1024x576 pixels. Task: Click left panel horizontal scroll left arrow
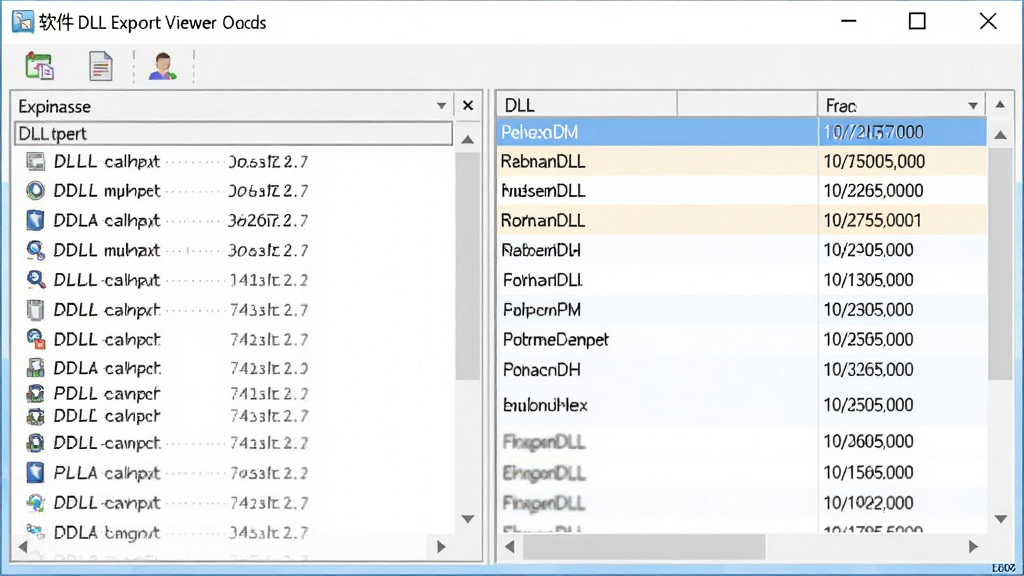[x=23, y=546]
